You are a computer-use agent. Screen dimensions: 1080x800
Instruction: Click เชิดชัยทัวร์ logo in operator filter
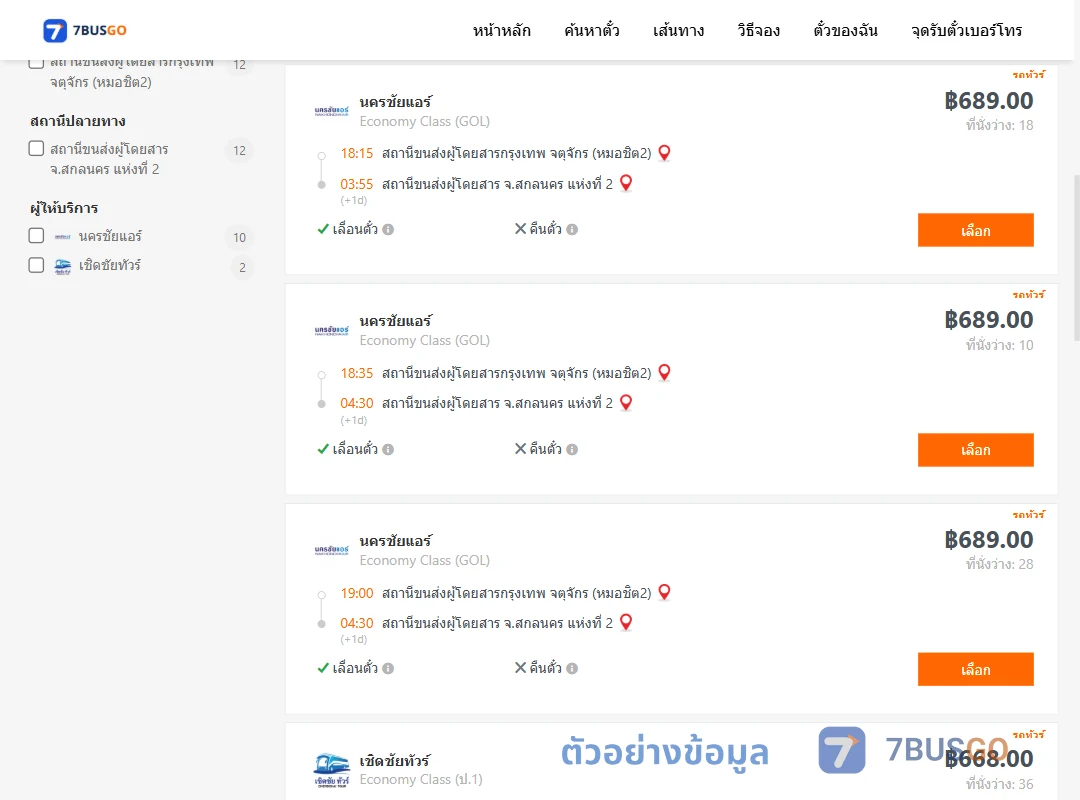[63, 267]
